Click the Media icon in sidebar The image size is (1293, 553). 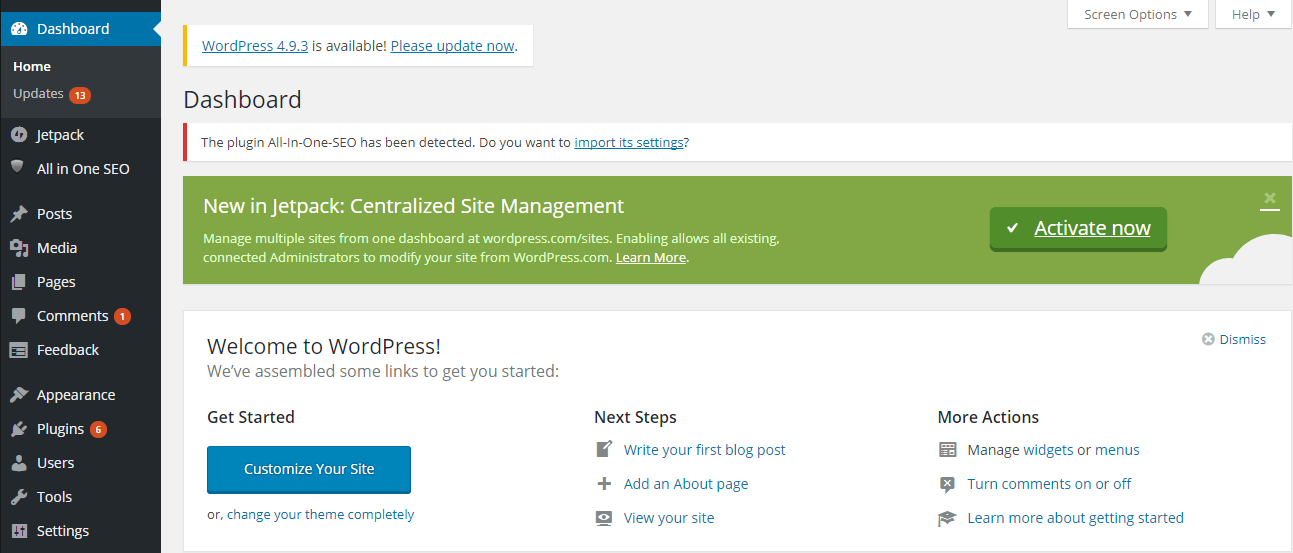tap(18, 248)
